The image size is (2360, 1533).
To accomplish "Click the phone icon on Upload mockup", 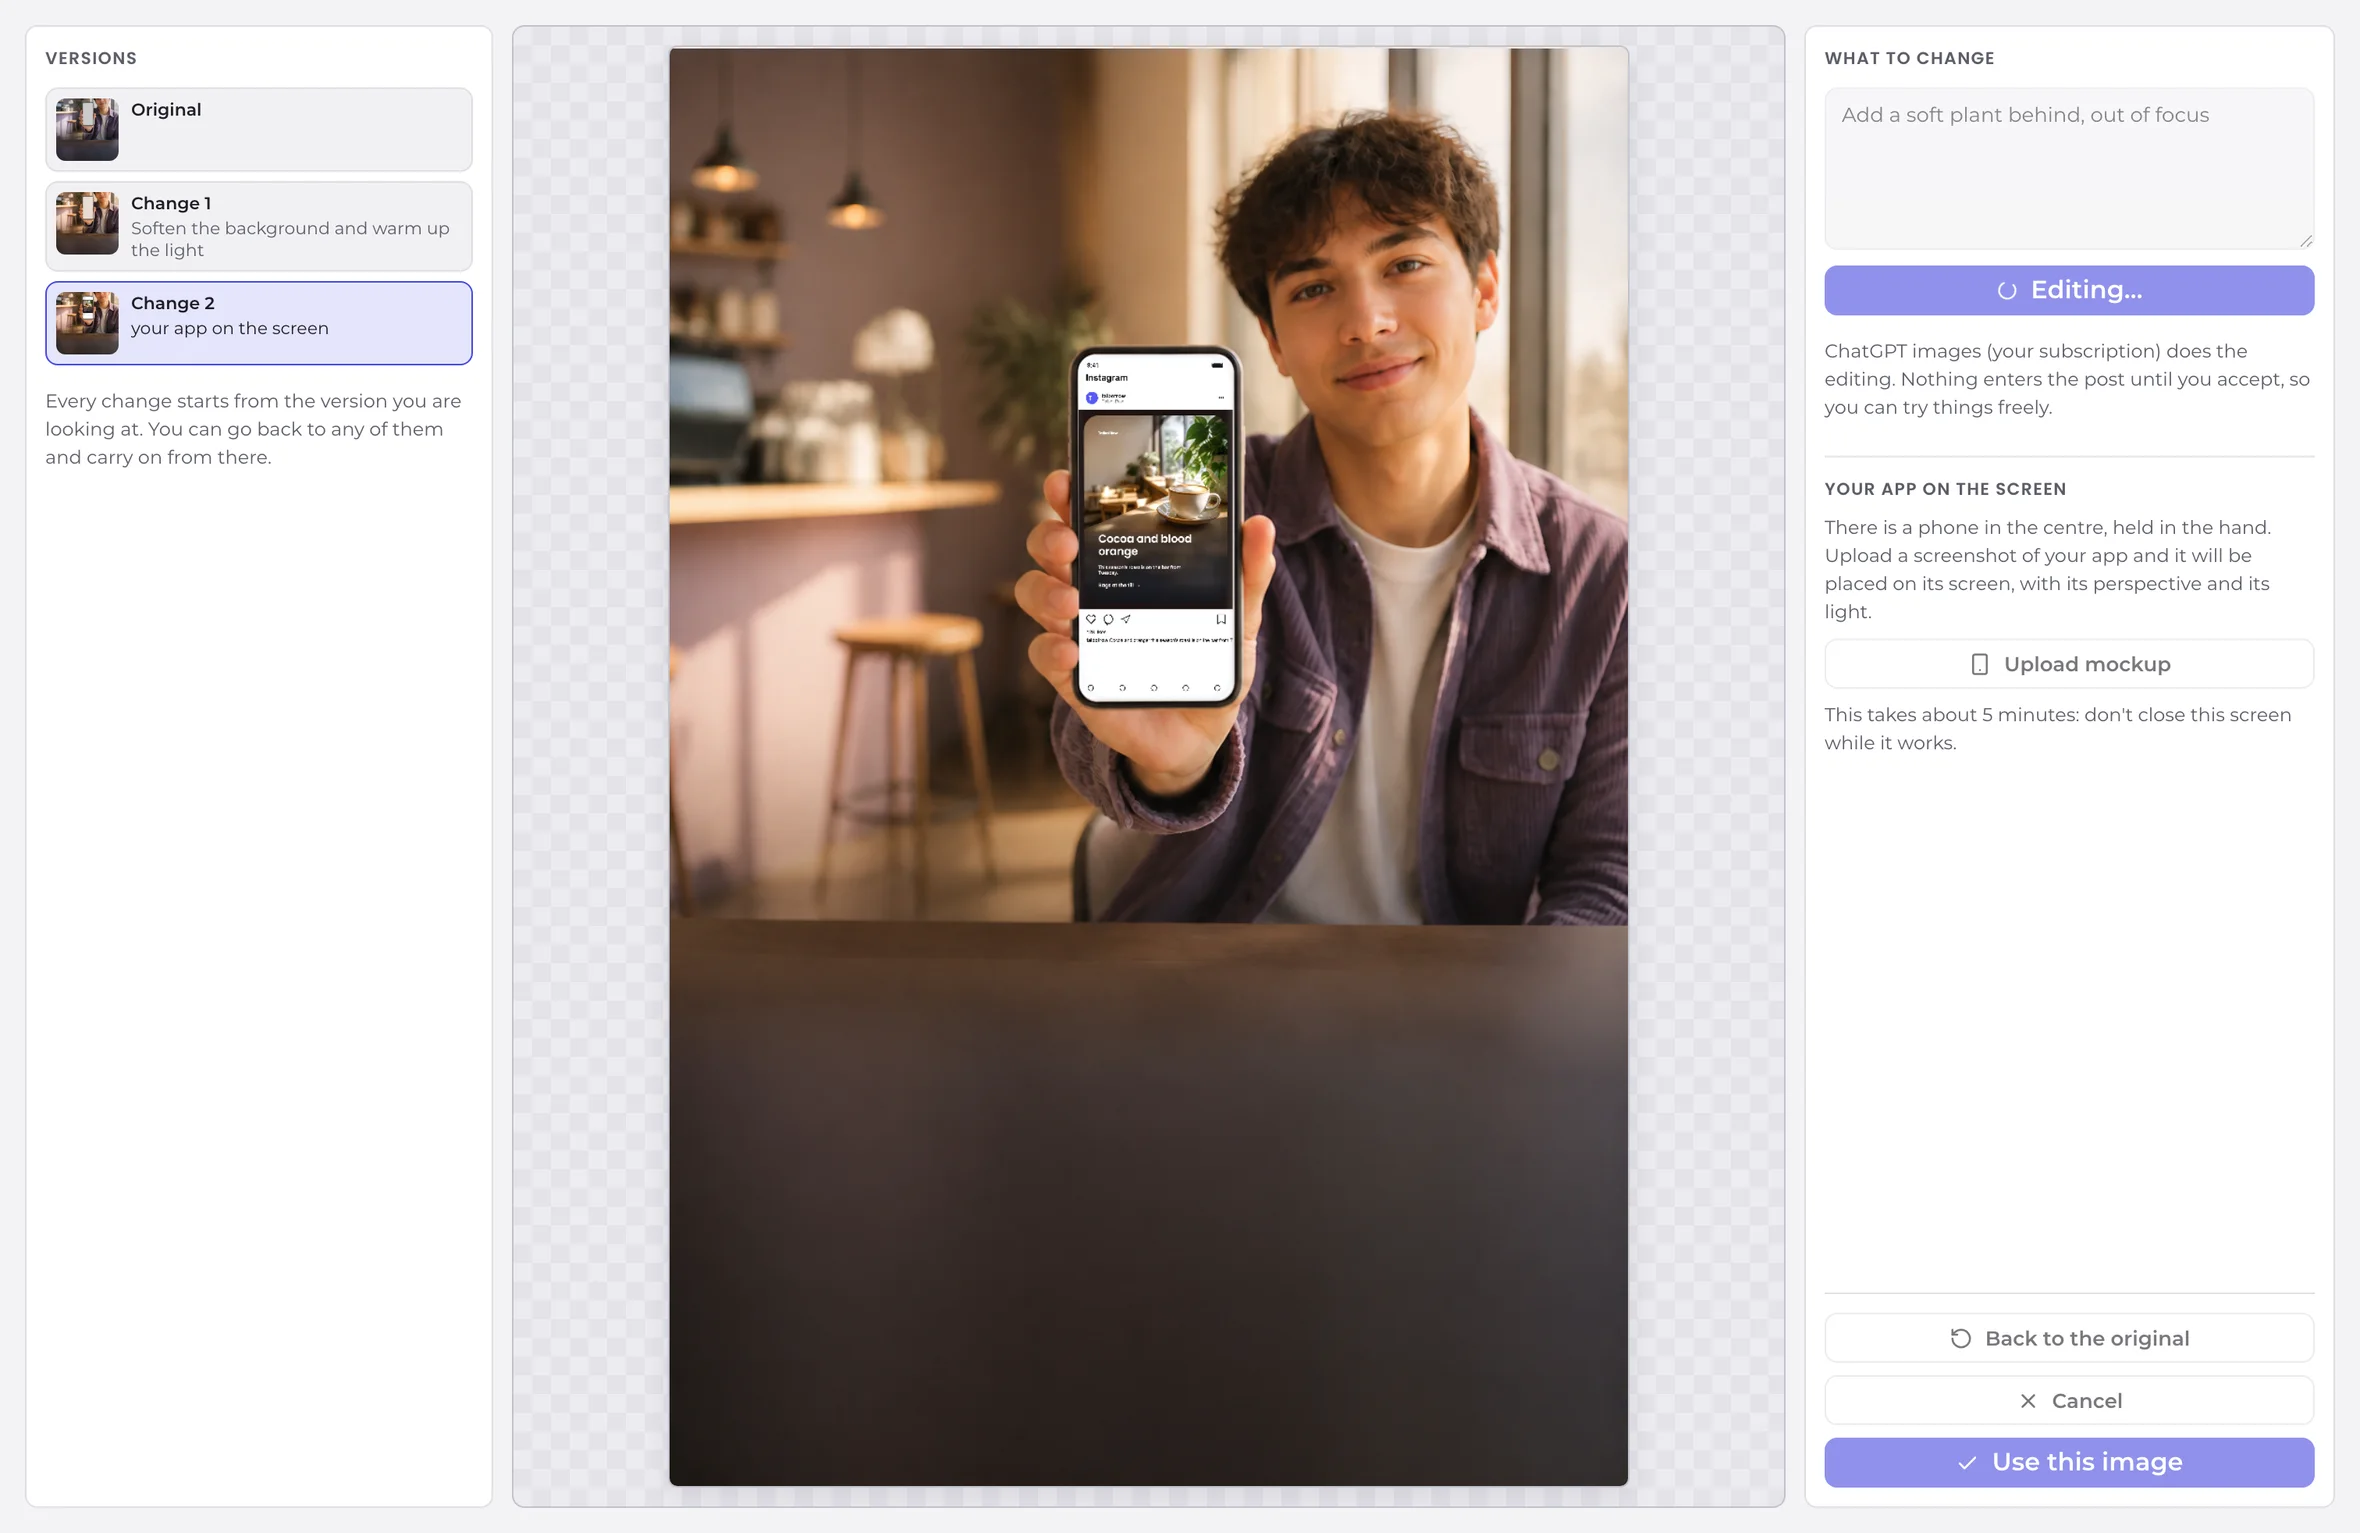I will [1979, 664].
